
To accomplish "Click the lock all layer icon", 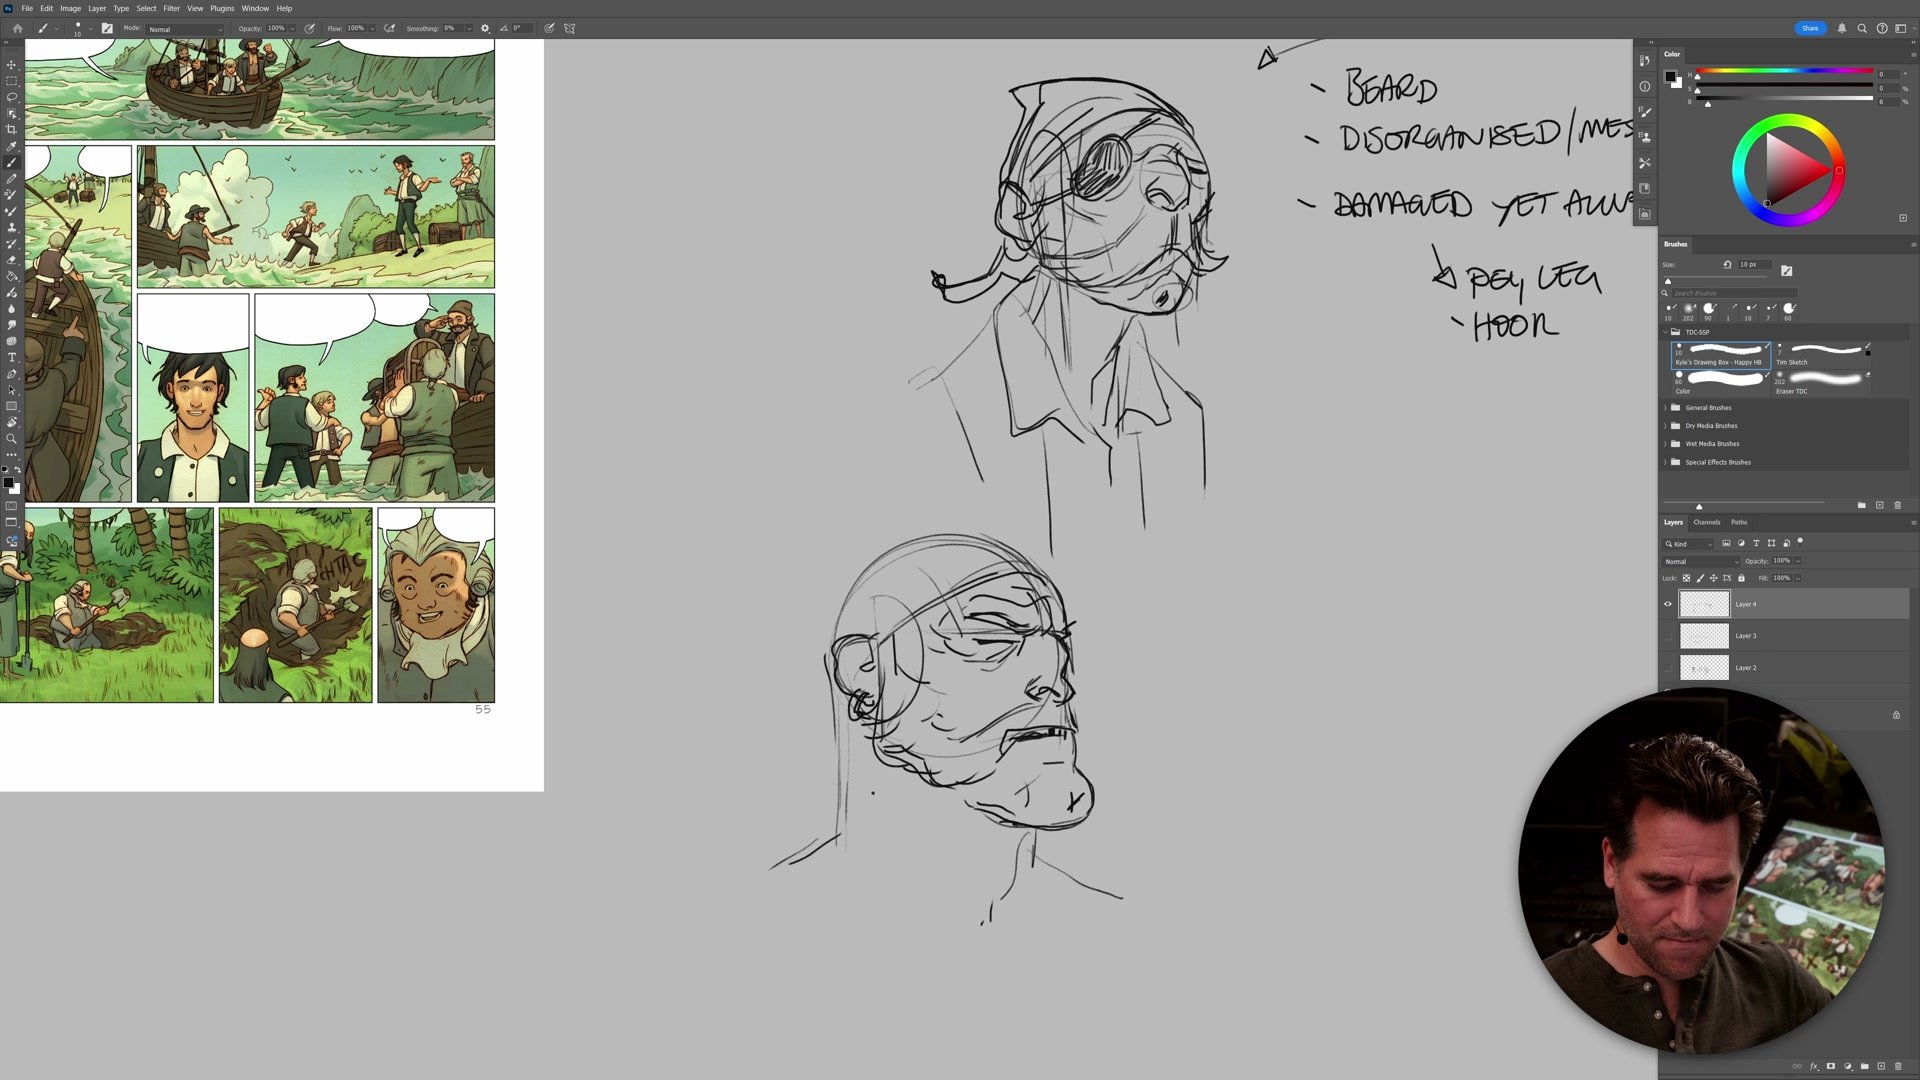I will [x=1741, y=578].
